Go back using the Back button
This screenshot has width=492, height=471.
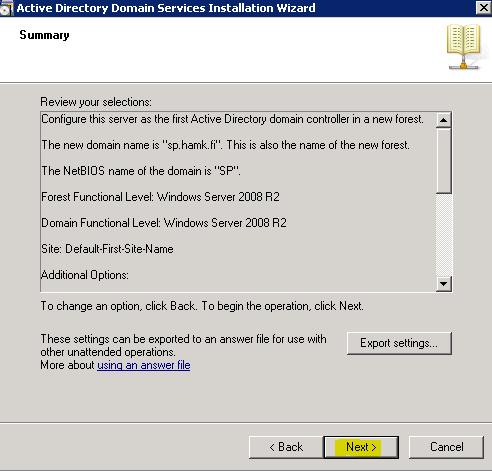(x=286, y=447)
